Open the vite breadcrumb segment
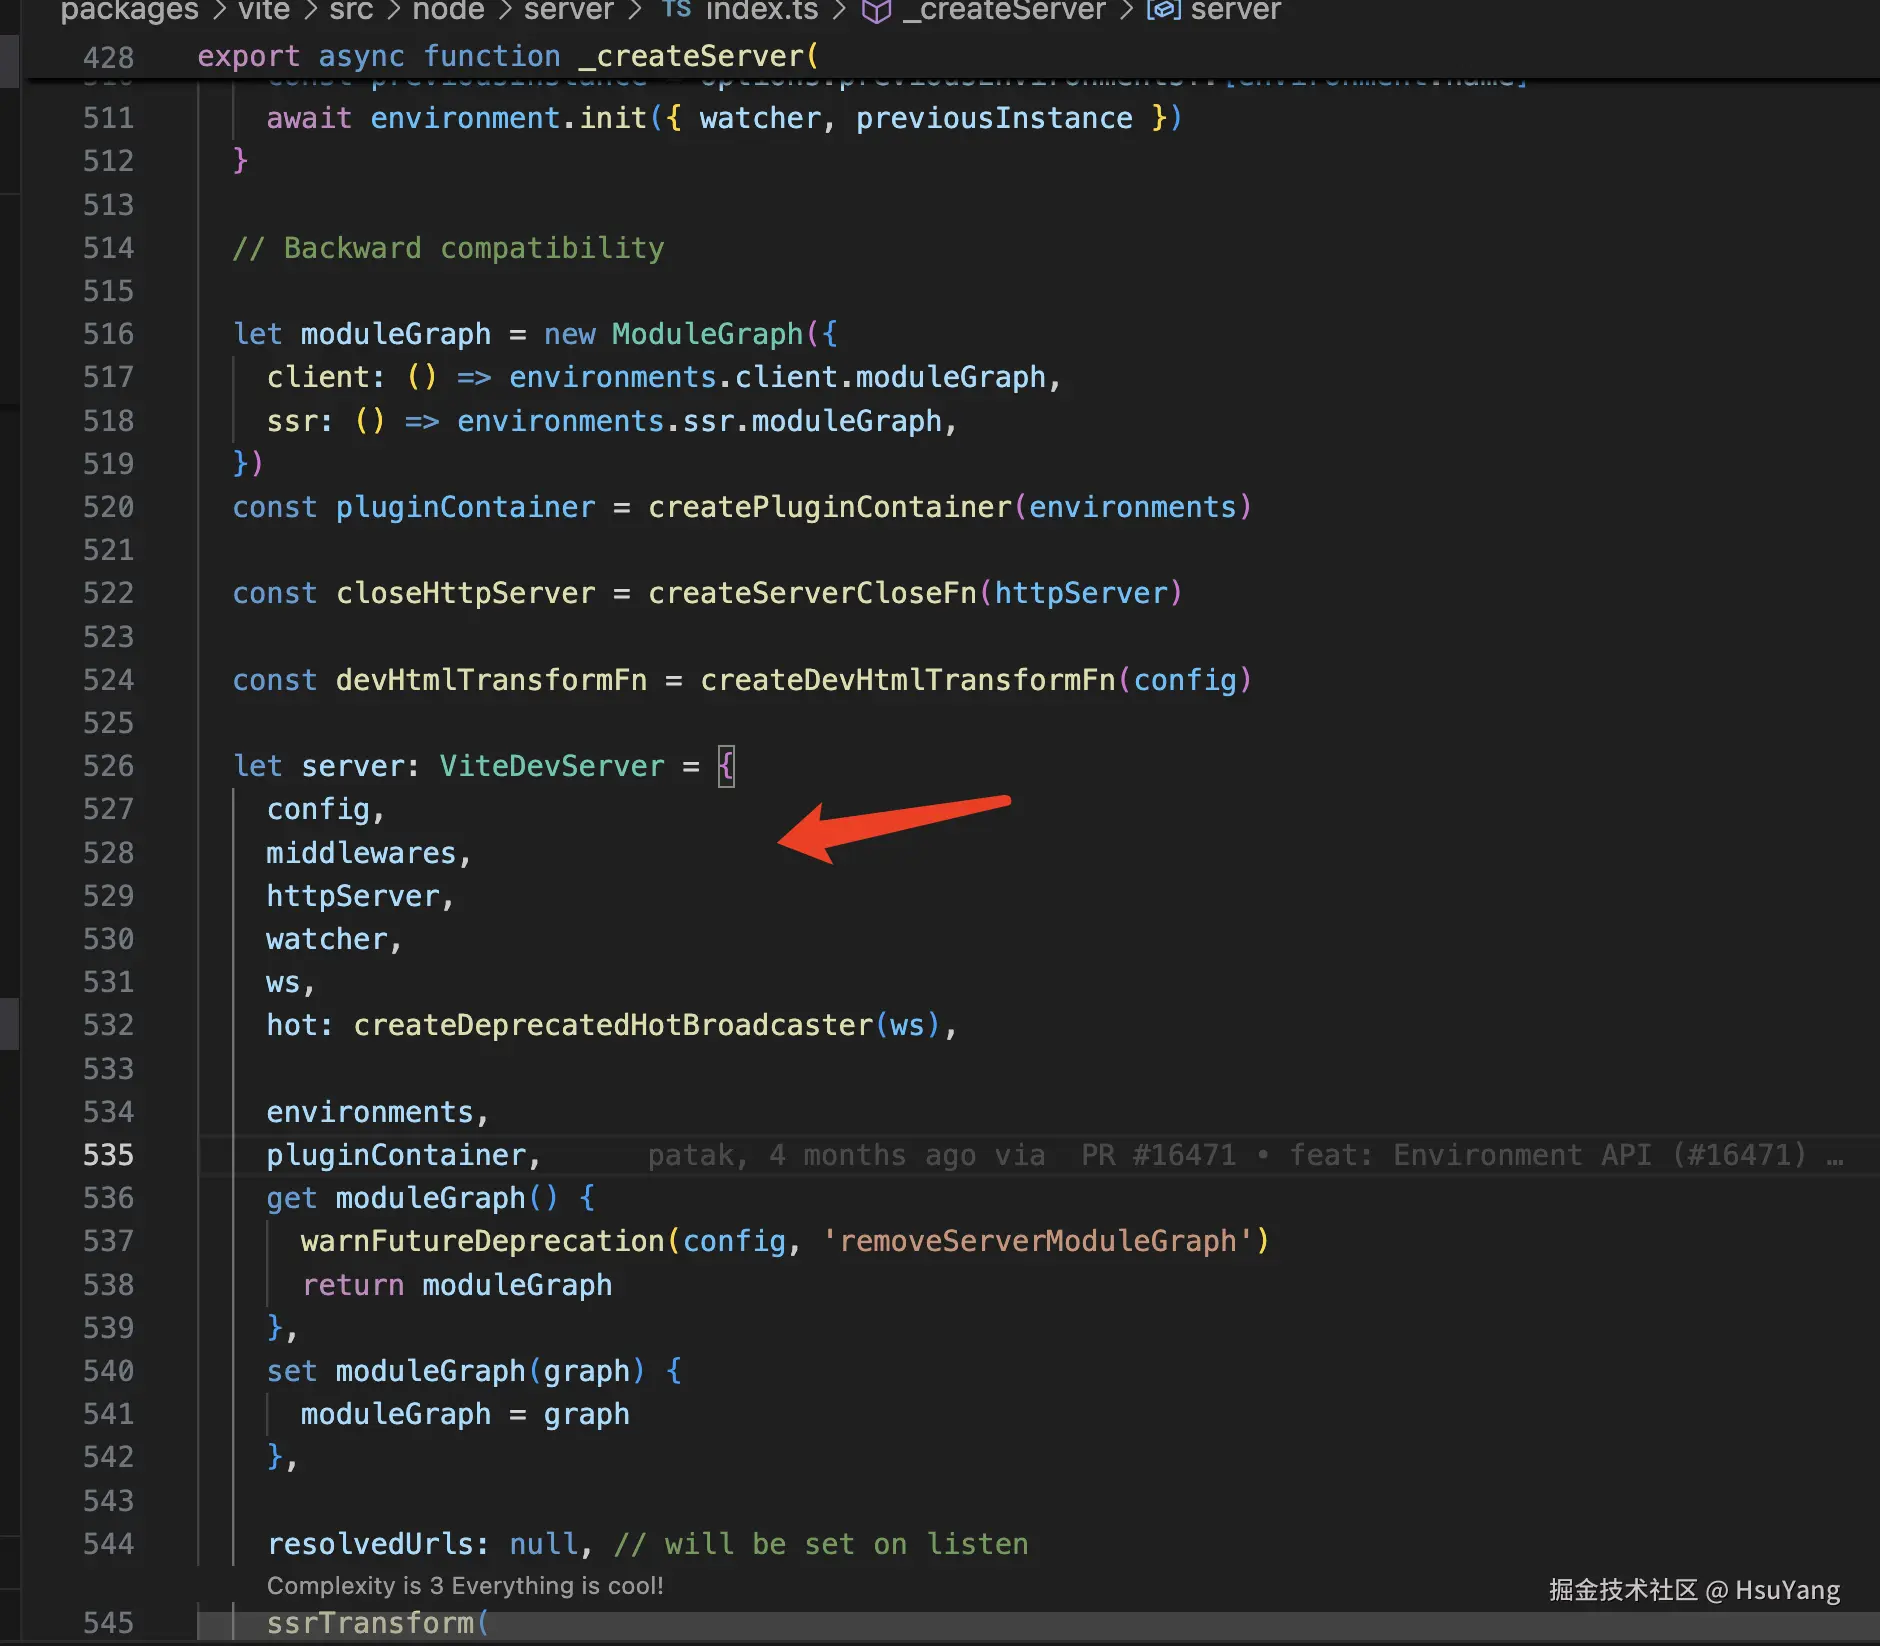 tap(264, 10)
